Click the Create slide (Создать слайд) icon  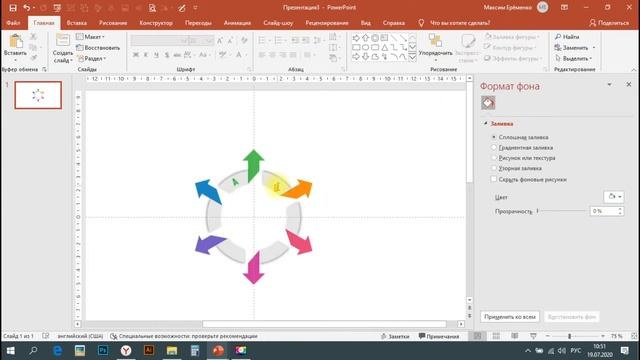(x=63, y=41)
